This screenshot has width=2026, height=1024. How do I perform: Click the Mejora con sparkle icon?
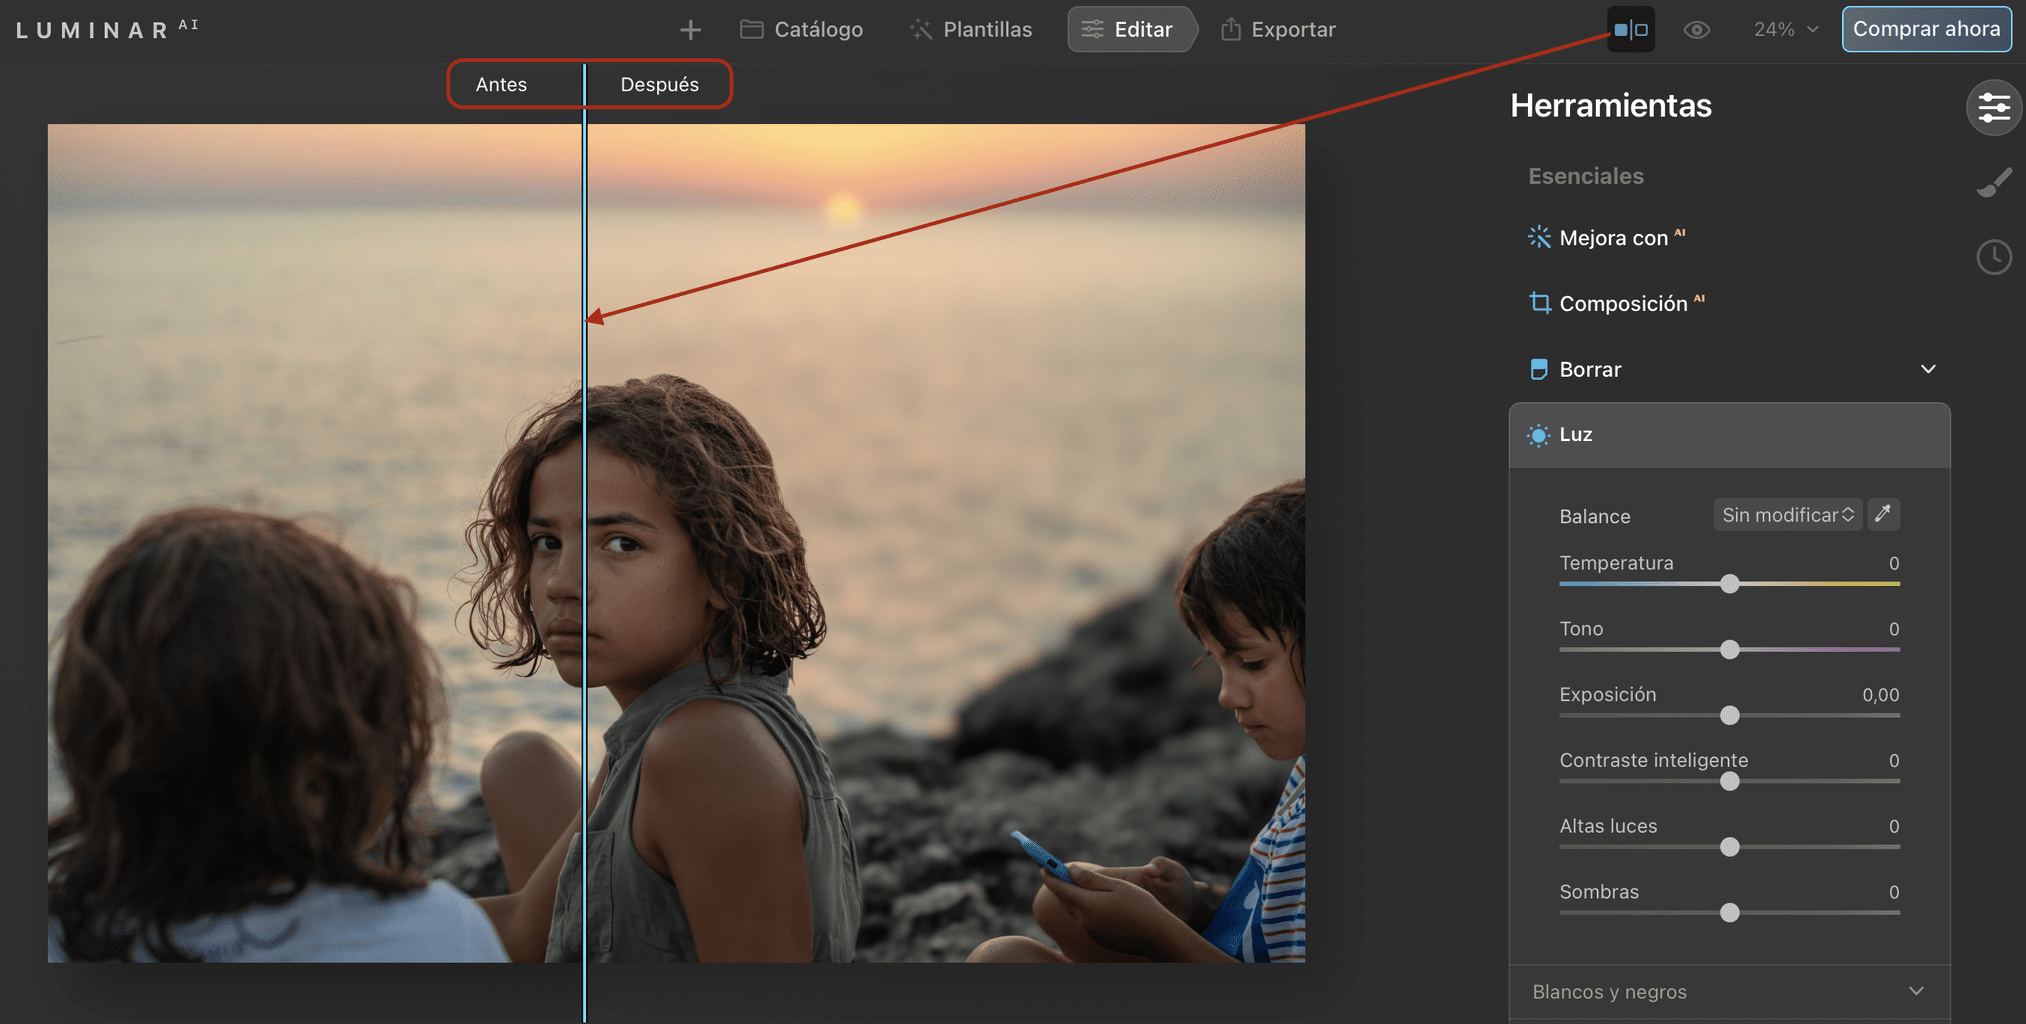click(1539, 237)
